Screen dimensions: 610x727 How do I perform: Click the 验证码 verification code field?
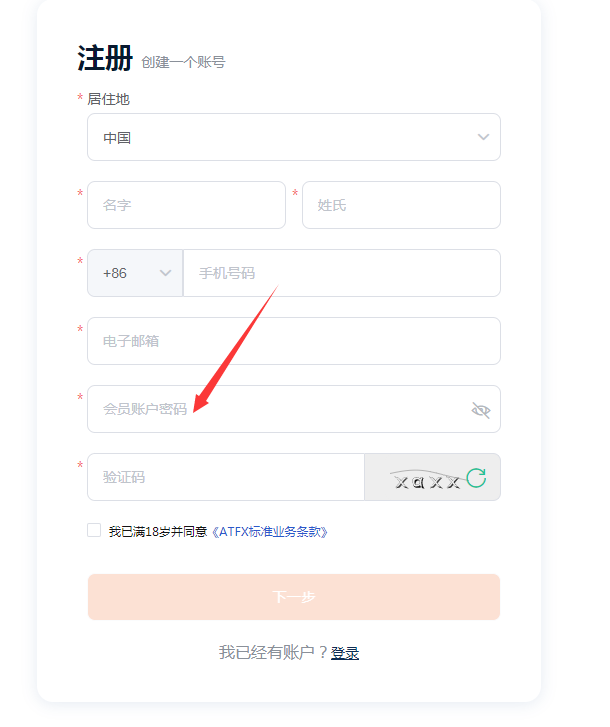pyautogui.click(x=226, y=477)
